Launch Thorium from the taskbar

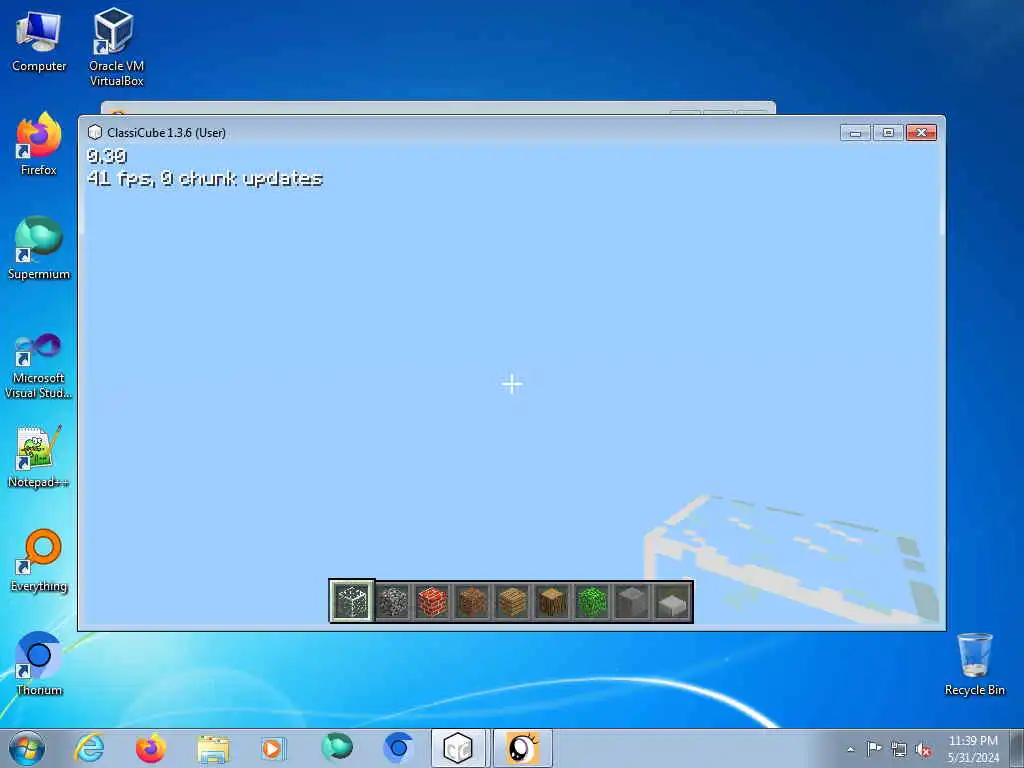tap(398, 748)
